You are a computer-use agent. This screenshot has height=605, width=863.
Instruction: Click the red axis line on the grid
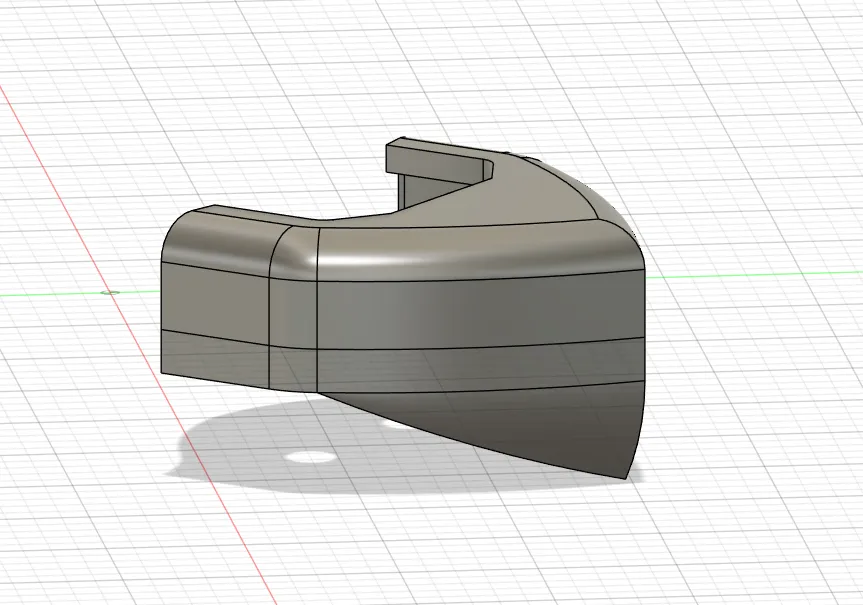click(138, 344)
